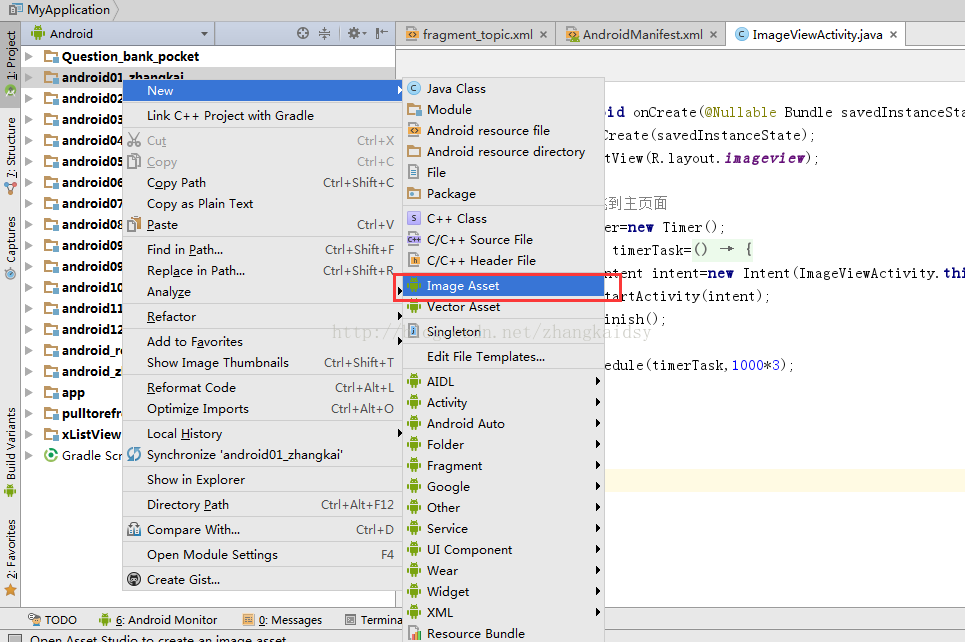Viewport: 965px width, 642px height.
Task: Open the Android Monitor tool window
Action: [158, 620]
